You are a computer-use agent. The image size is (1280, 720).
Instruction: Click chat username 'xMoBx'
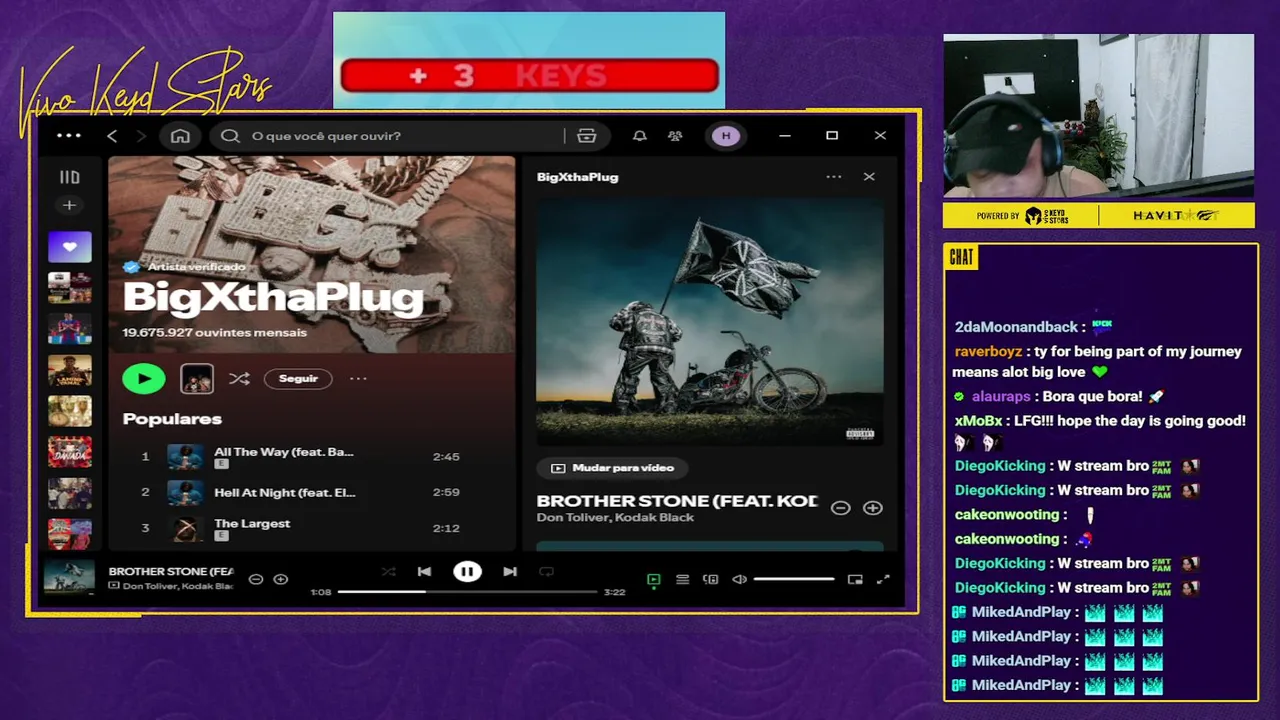[978, 421]
